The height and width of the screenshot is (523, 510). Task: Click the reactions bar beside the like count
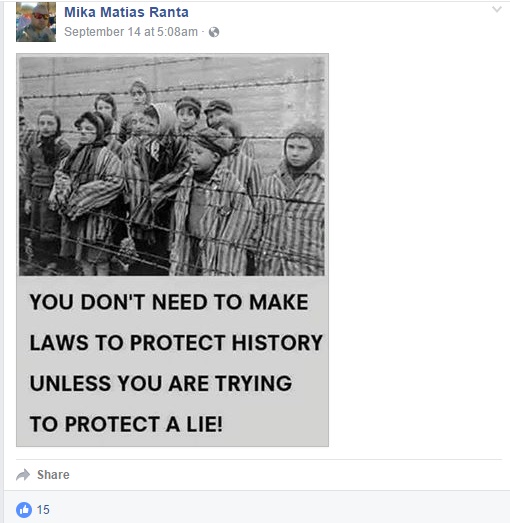pos(33,510)
